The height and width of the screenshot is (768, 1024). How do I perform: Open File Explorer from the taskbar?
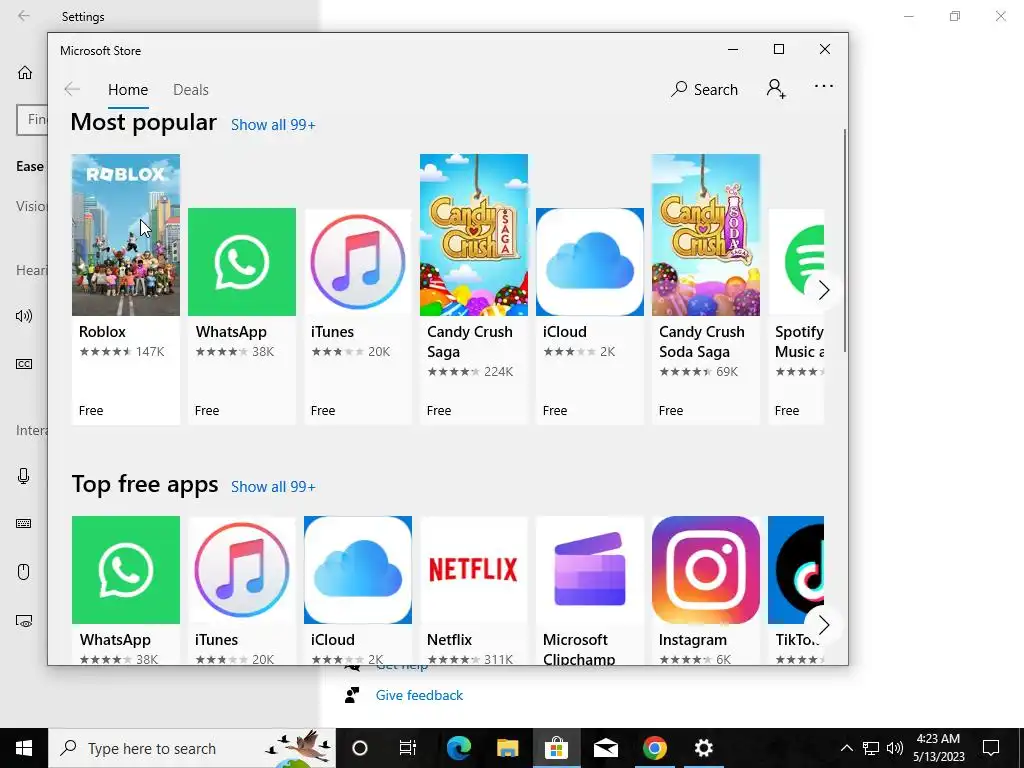click(507, 748)
